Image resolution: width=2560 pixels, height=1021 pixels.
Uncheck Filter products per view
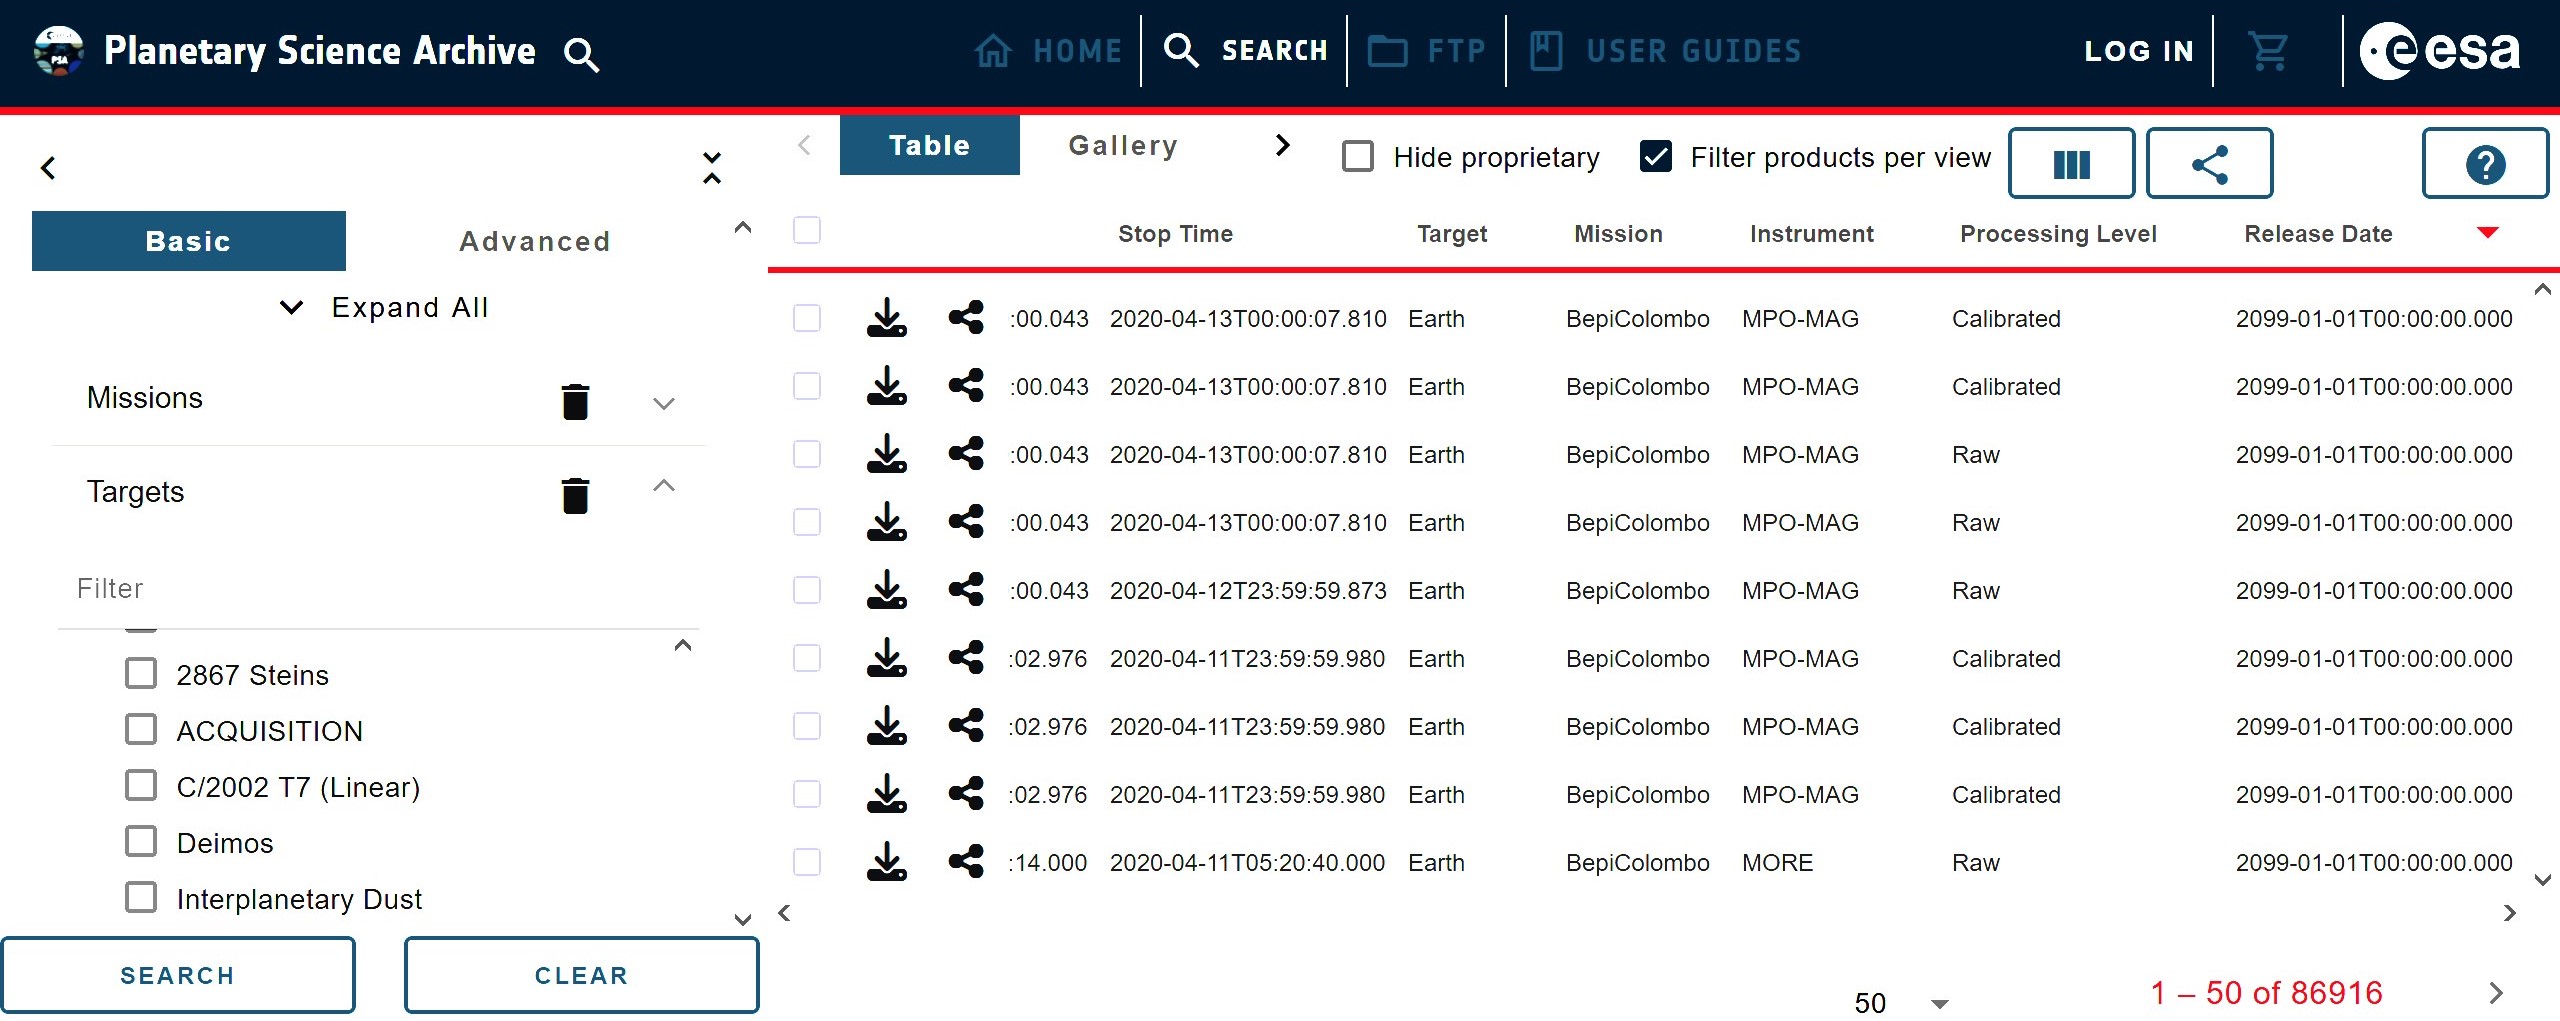point(1656,157)
